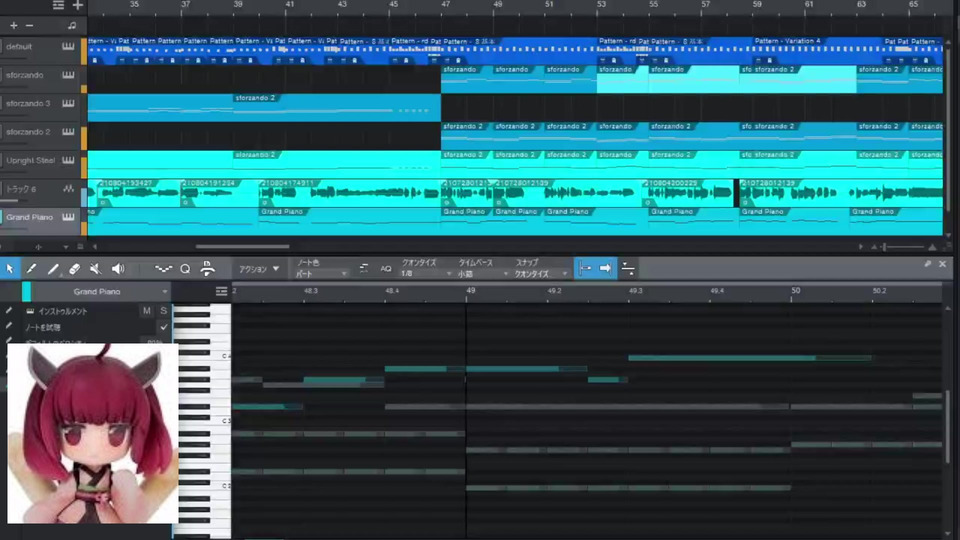Image resolution: width=960 pixels, height=540 pixels.
Task: Open the small arrow dropdown below track list
Action: [66, 247]
